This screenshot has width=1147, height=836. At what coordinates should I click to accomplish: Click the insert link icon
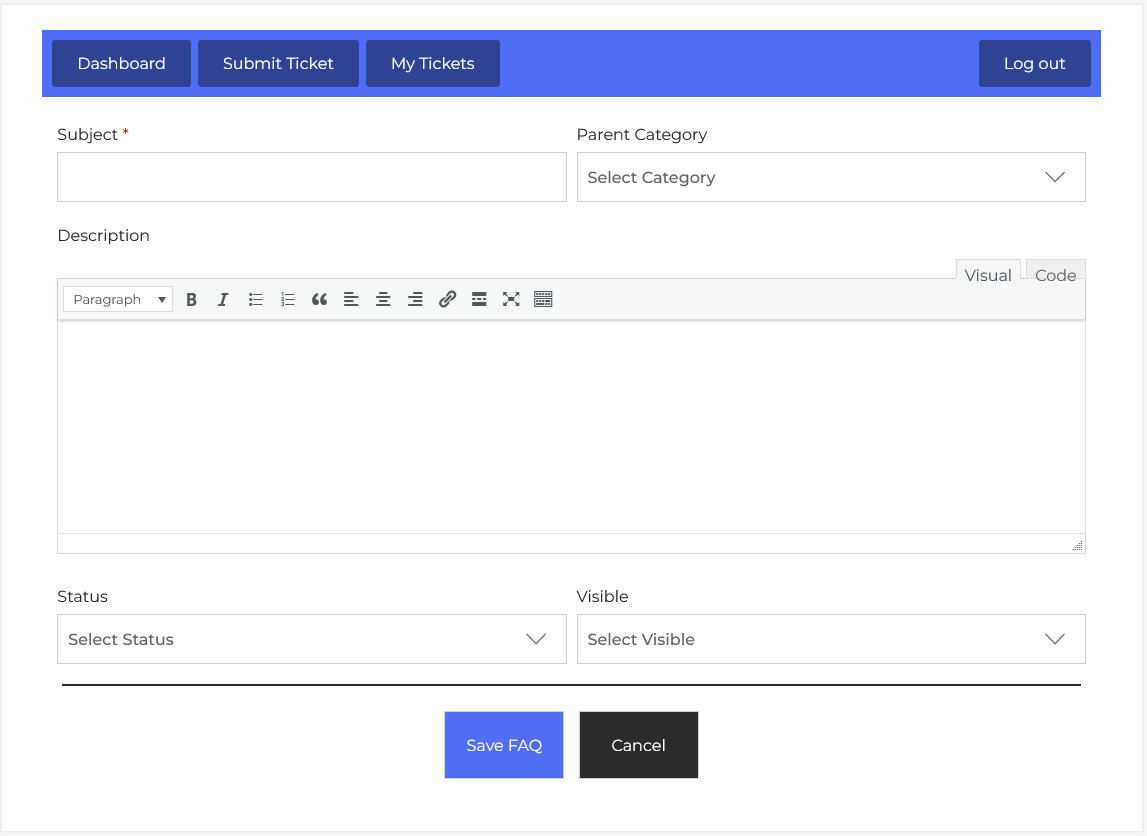(x=447, y=299)
